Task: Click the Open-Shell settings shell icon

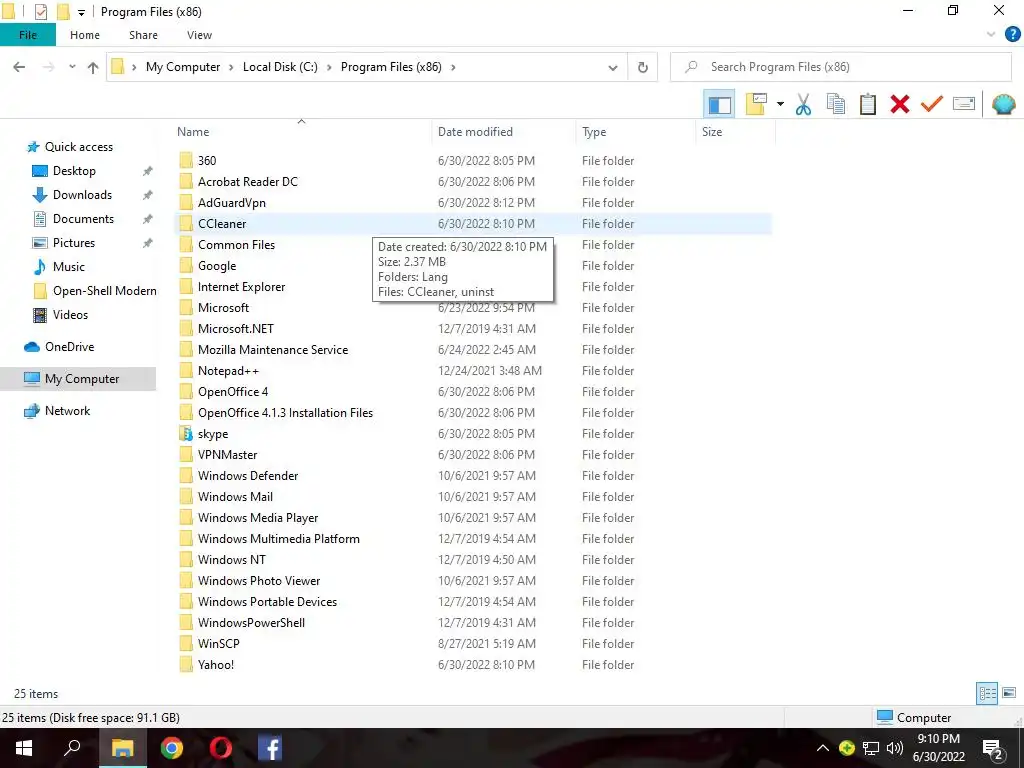Action: 1004,104
